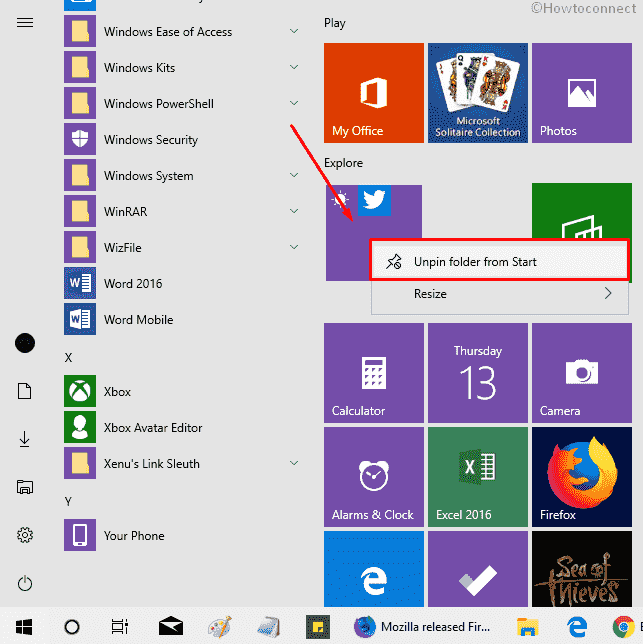
Task: Open Xbox Avatar Editor in app list
Action: coord(183,428)
